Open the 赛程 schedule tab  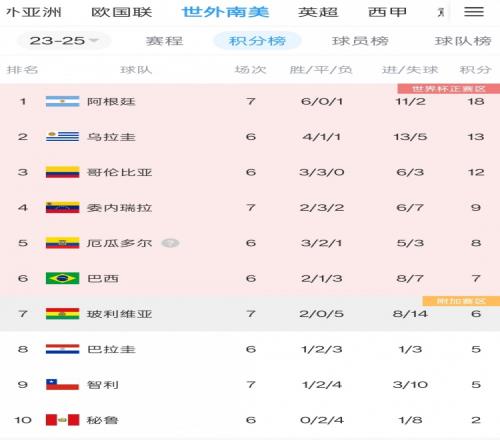click(x=164, y=41)
